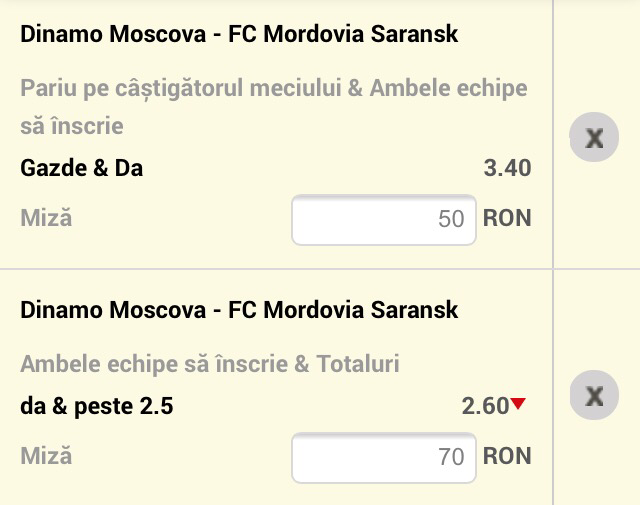The height and width of the screenshot is (505, 640).
Task: Focus the stake field containing 50
Action: [x=384, y=219]
